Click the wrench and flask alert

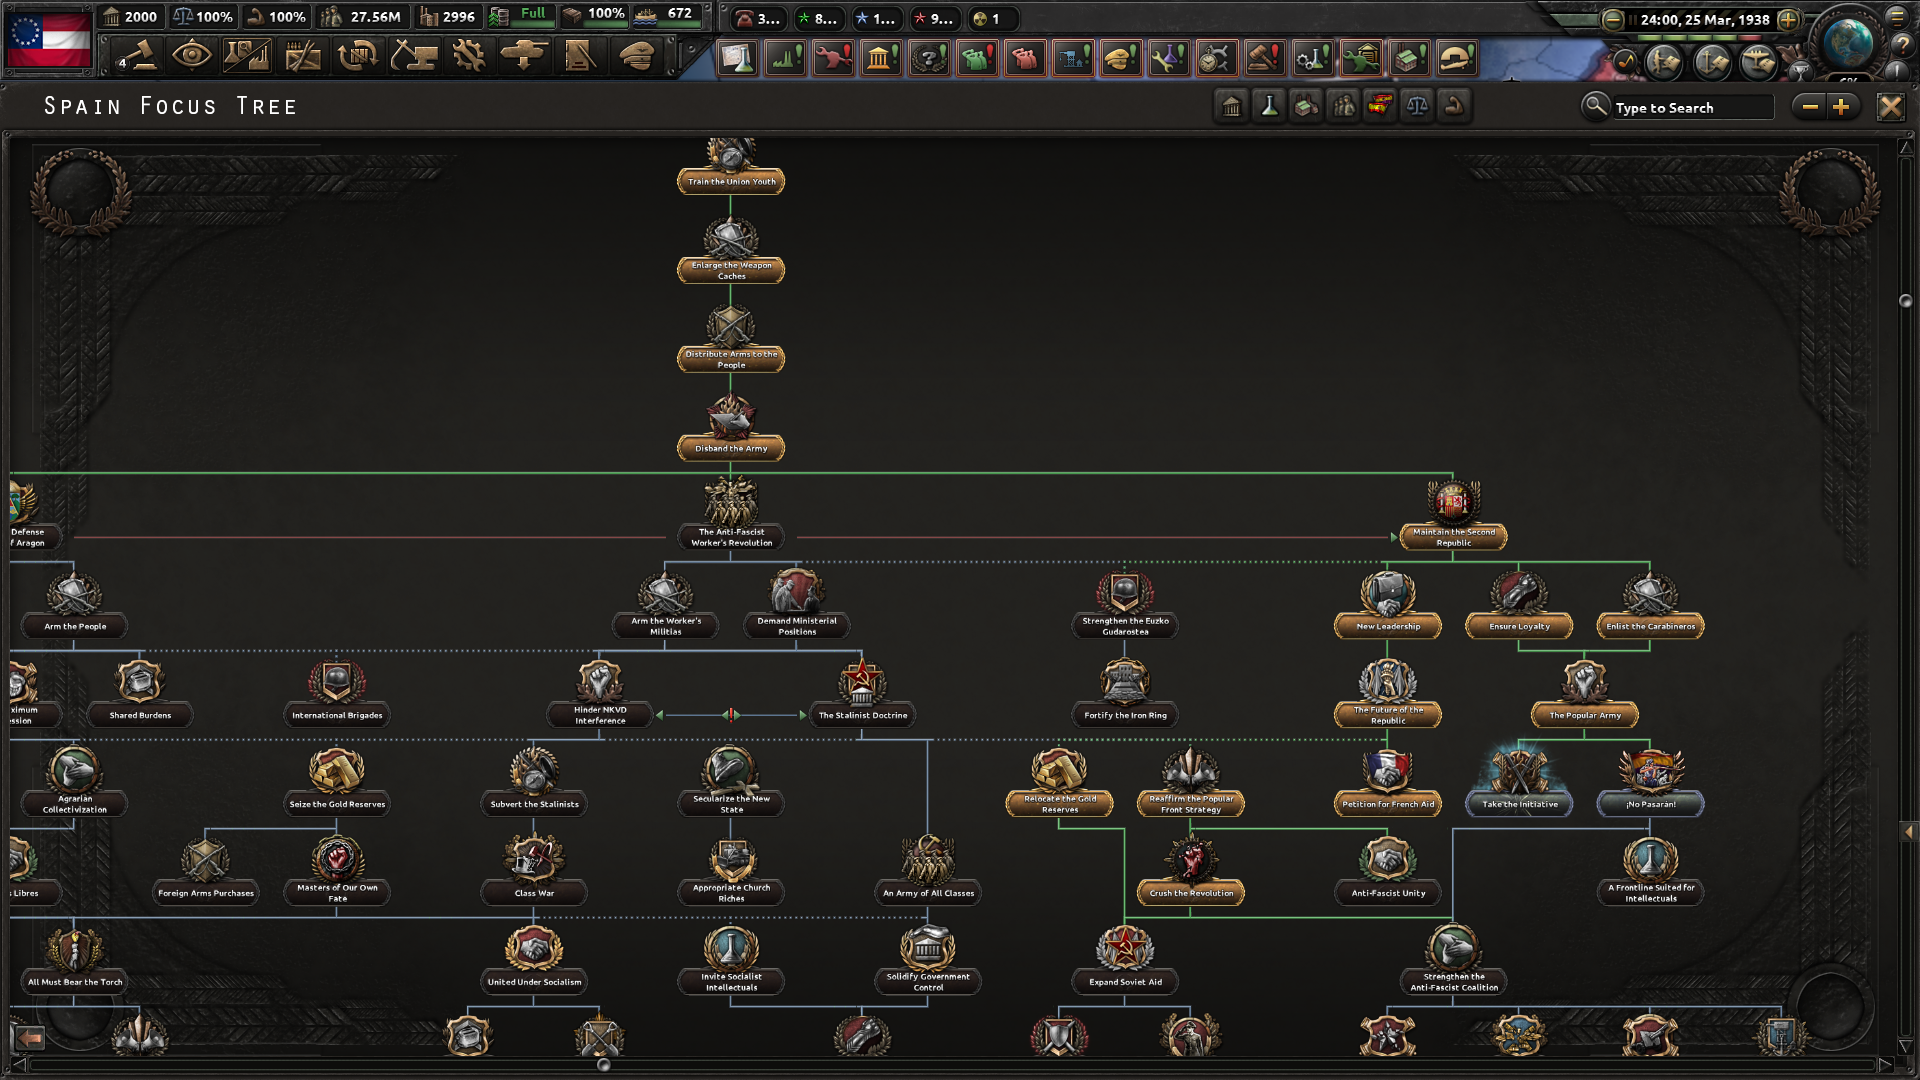tap(1169, 58)
